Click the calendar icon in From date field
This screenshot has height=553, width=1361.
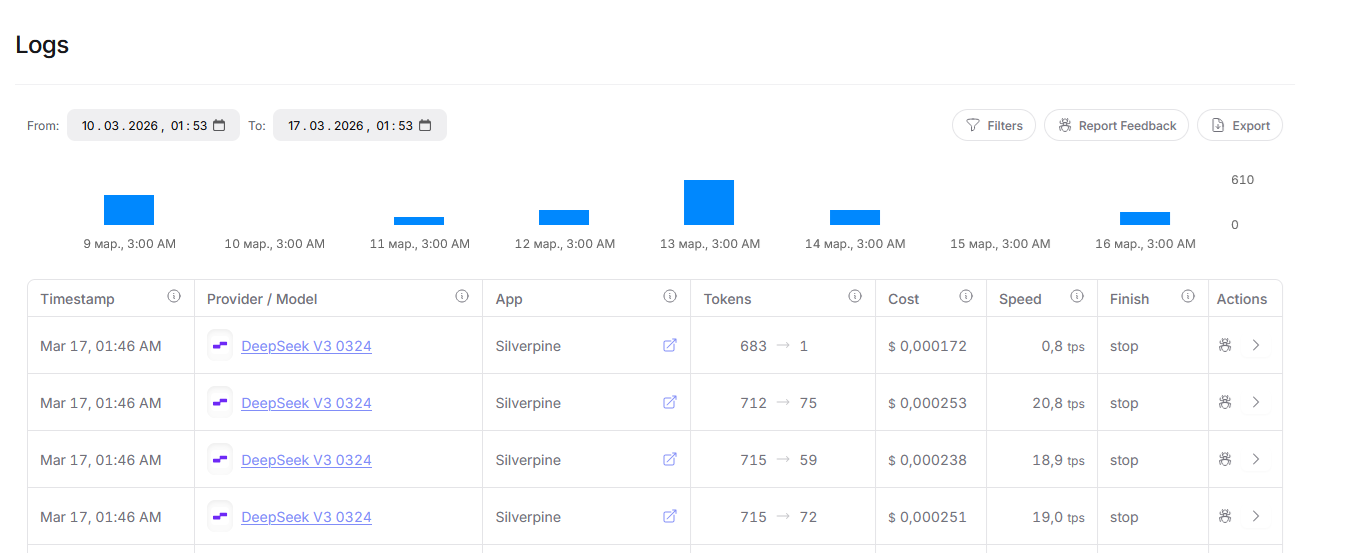coord(220,125)
